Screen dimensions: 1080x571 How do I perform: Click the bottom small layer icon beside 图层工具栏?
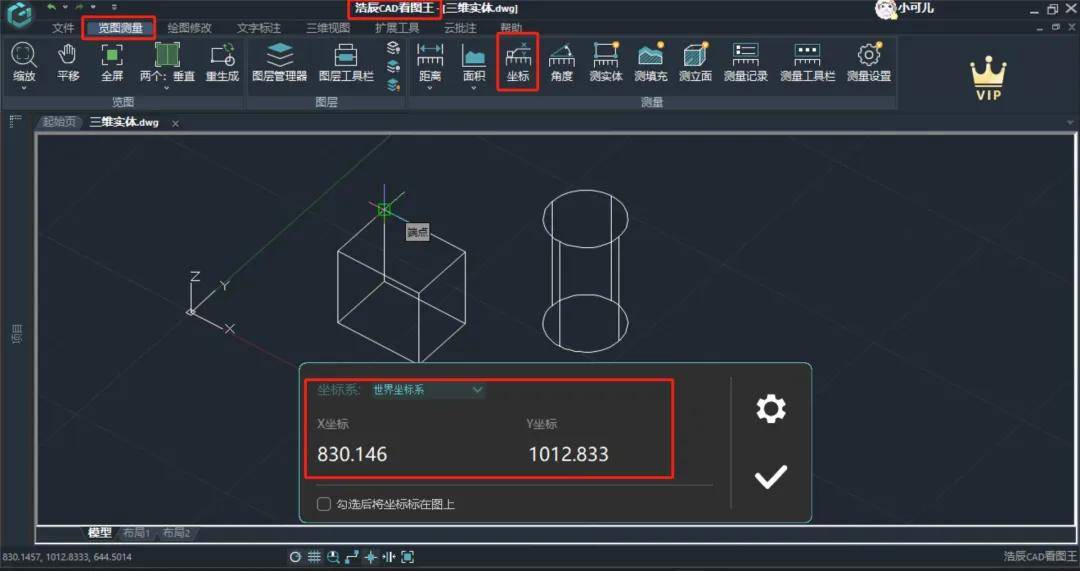(393, 85)
